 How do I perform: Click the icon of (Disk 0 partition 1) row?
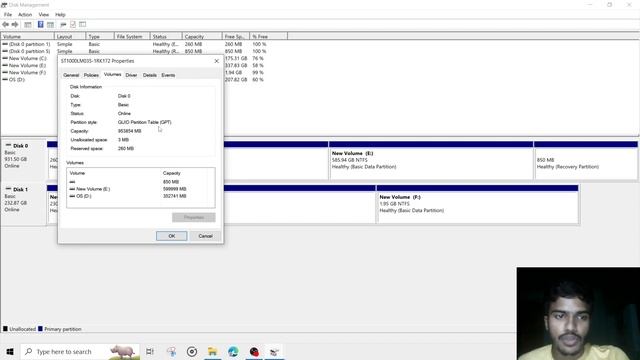(5, 44)
